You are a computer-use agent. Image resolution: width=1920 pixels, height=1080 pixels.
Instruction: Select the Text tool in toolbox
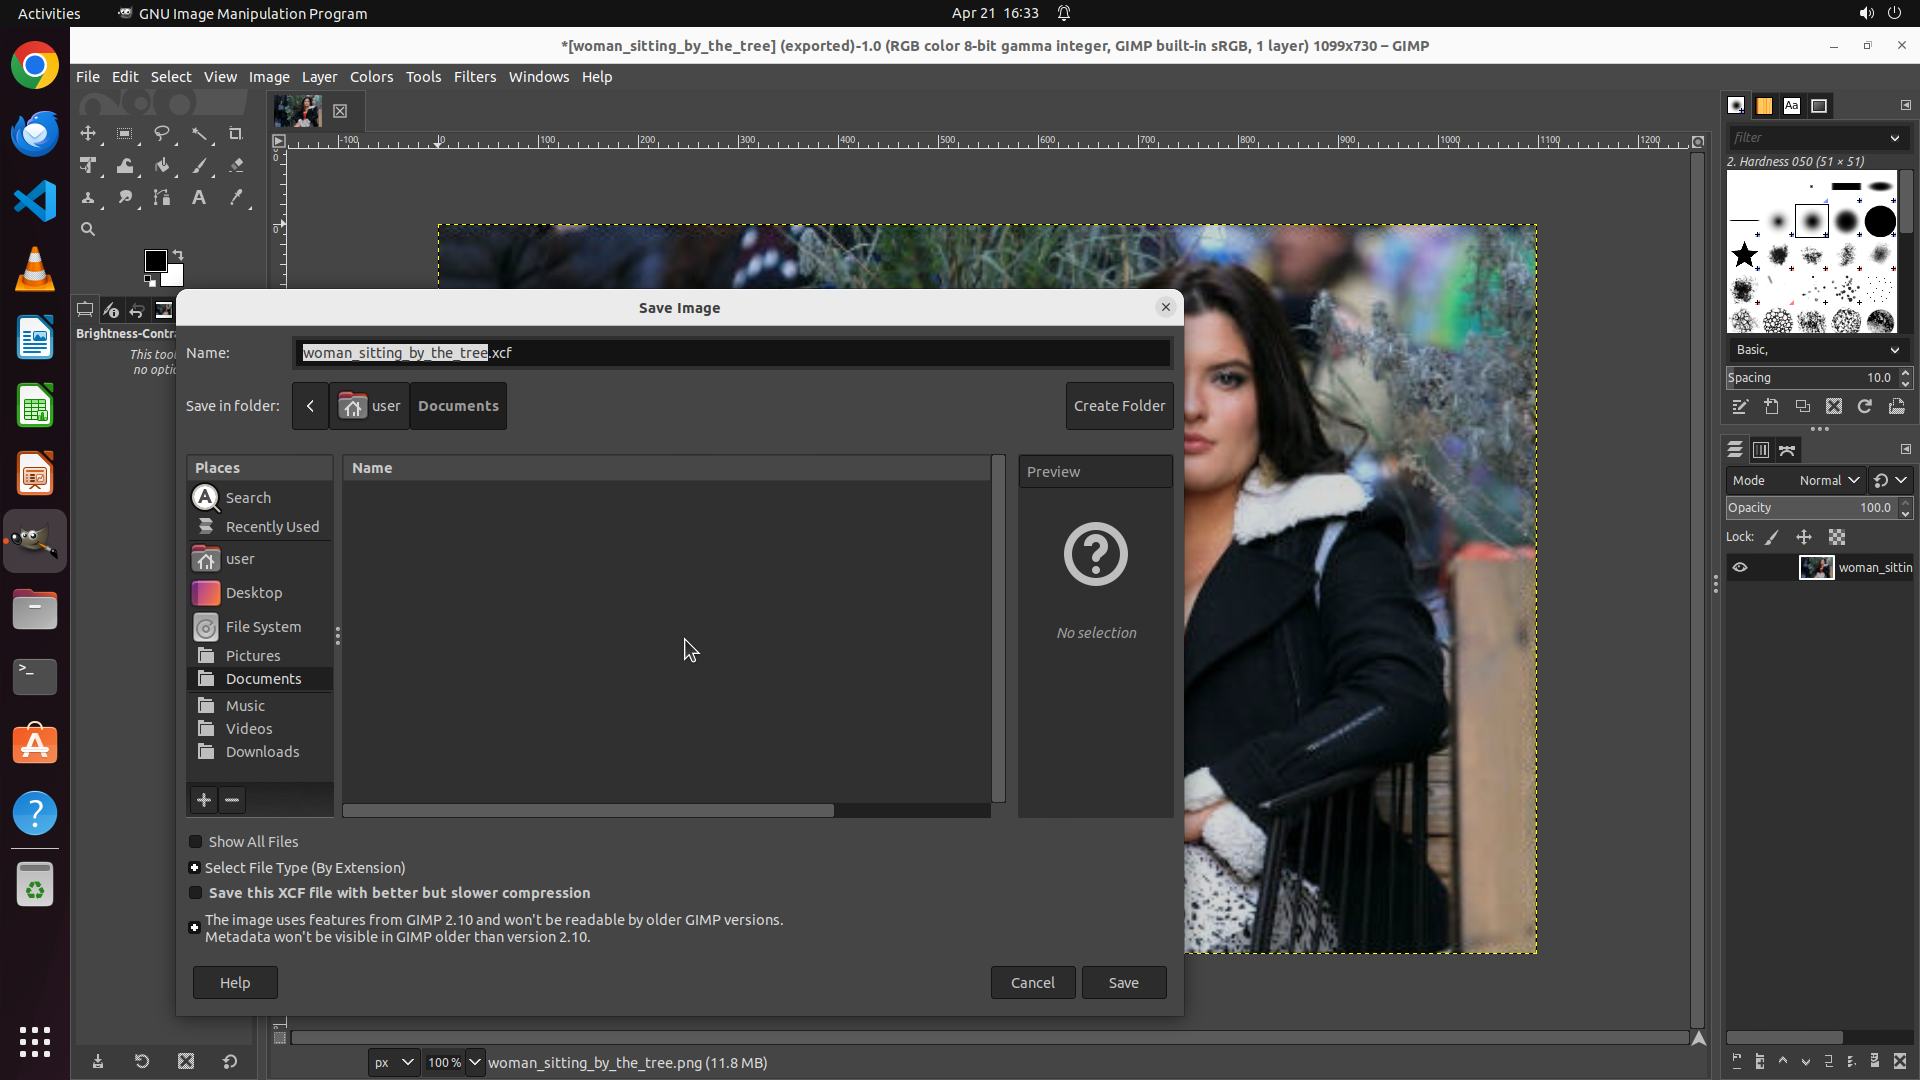pos(199,198)
